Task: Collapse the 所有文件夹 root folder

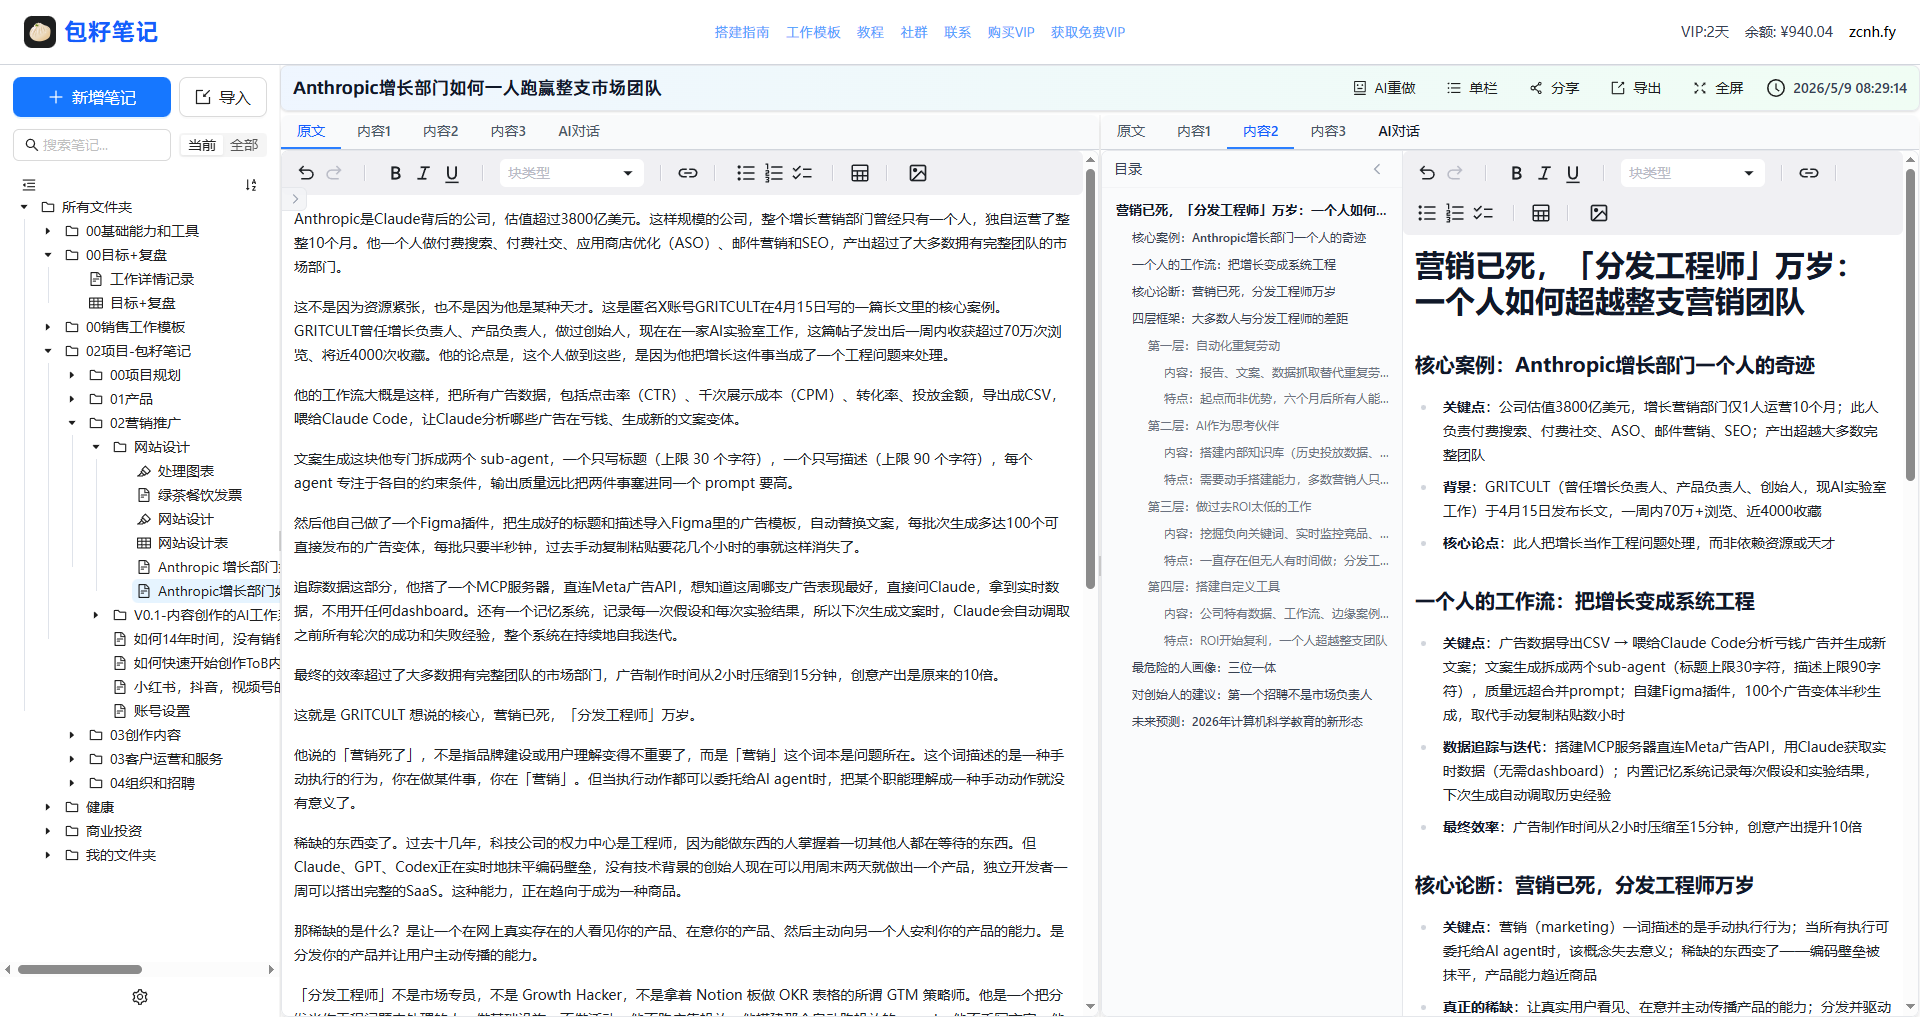Action: [24, 207]
